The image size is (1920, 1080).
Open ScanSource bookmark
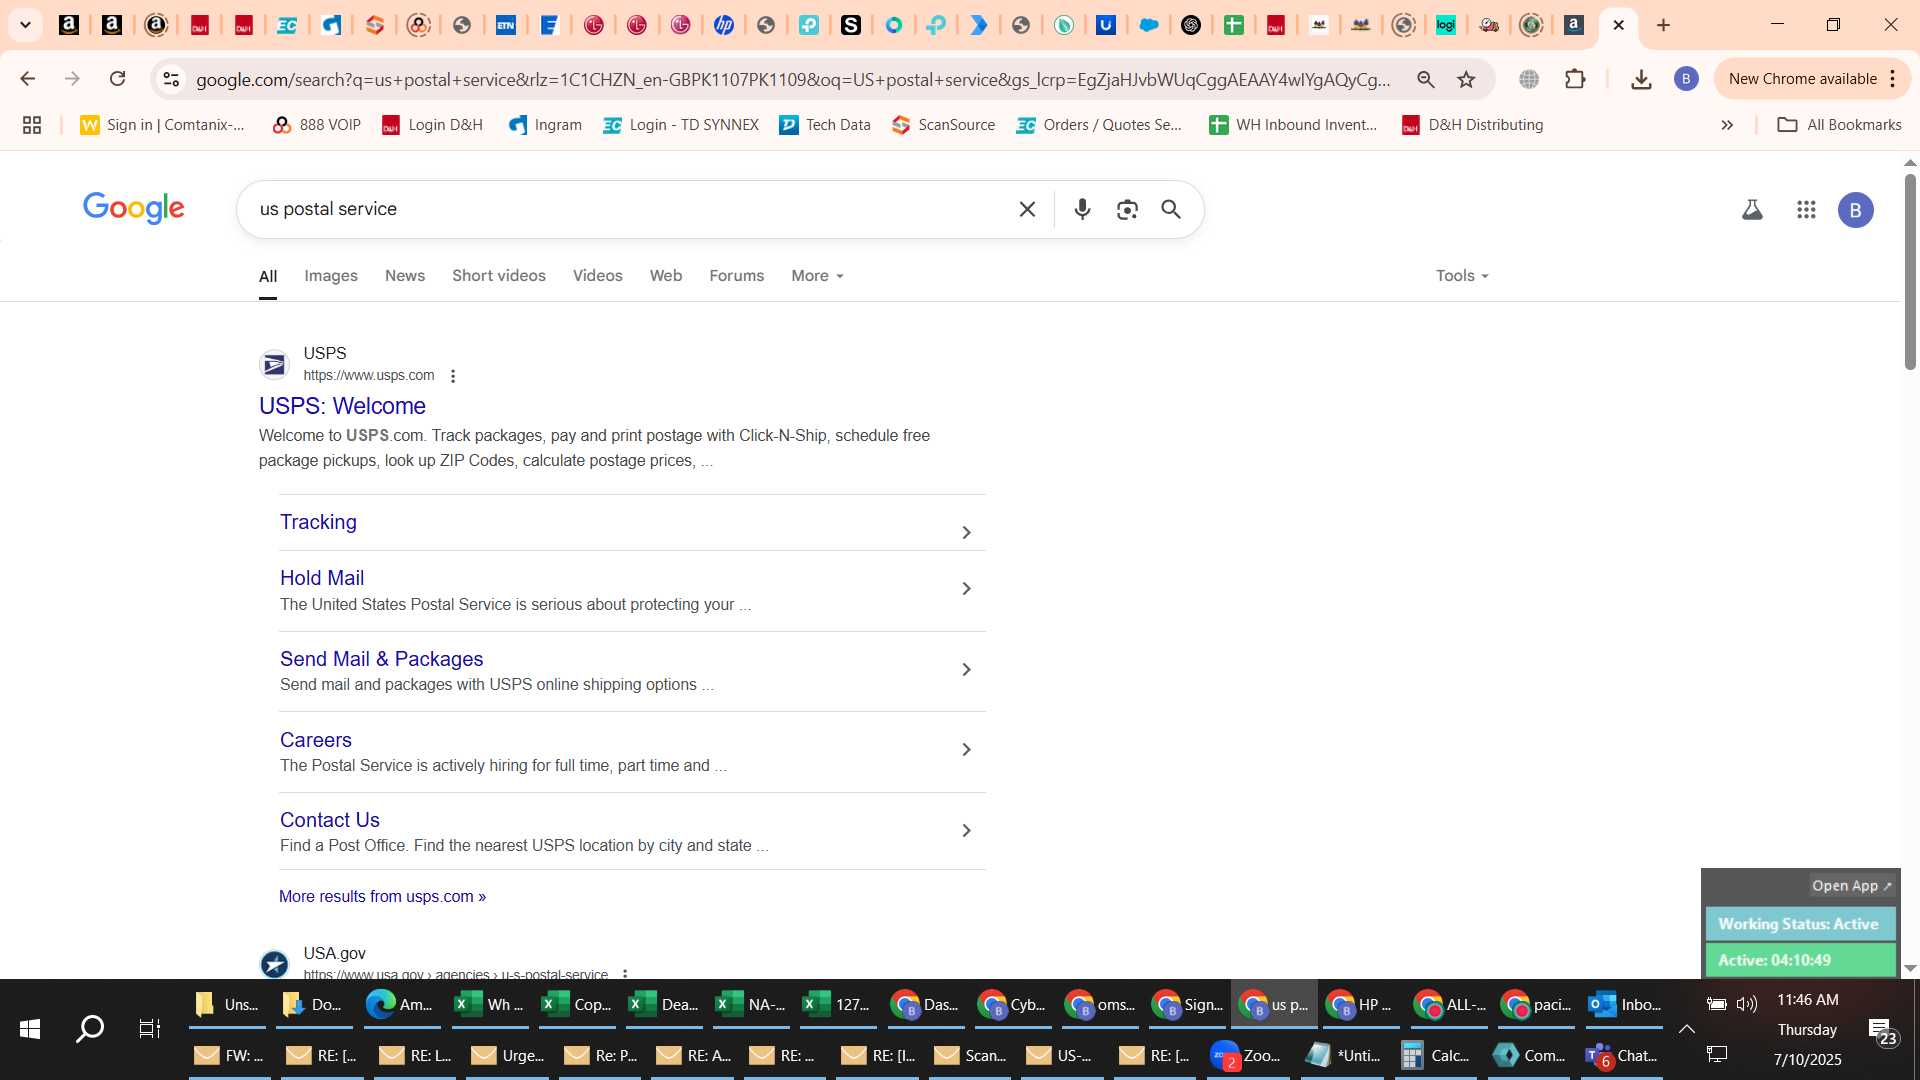coord(943,125)
